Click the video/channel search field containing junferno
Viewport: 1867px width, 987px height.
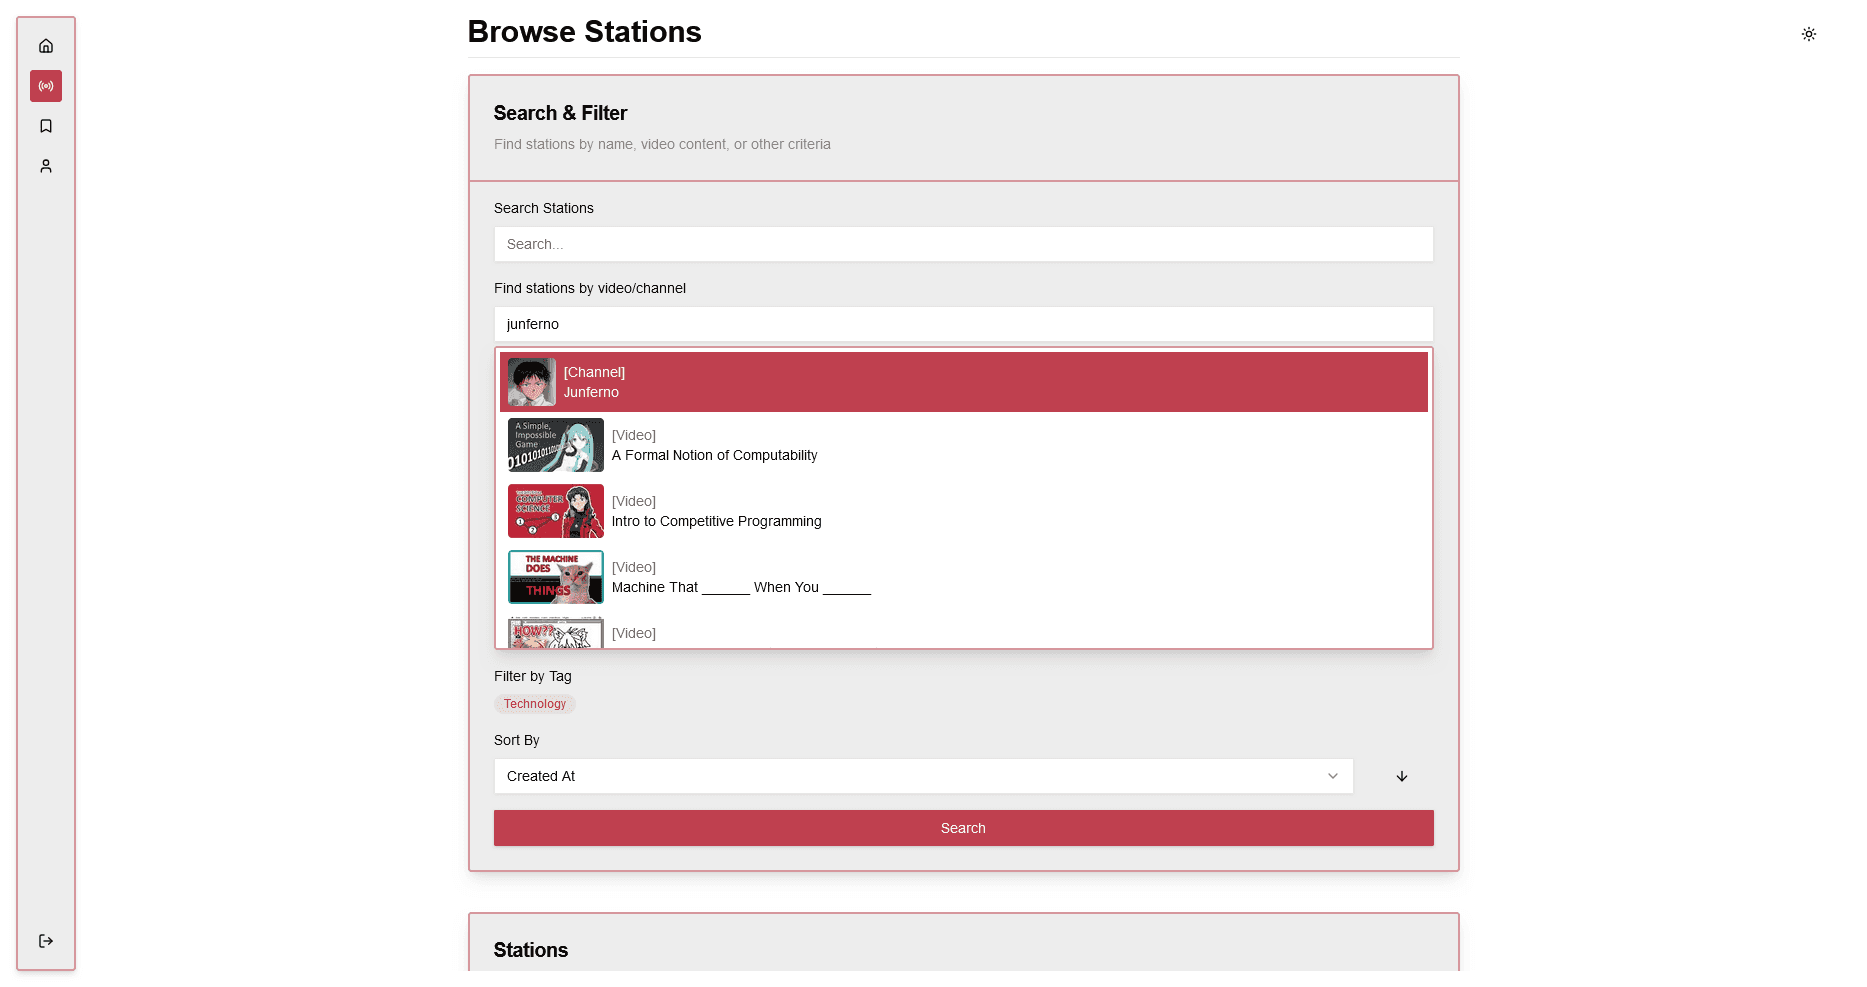(963, 324)
